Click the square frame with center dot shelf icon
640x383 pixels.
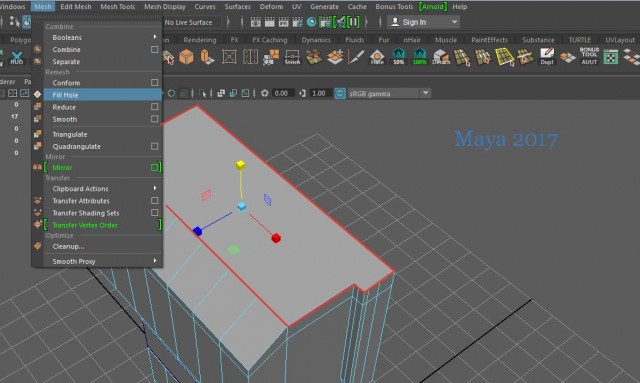229,57
